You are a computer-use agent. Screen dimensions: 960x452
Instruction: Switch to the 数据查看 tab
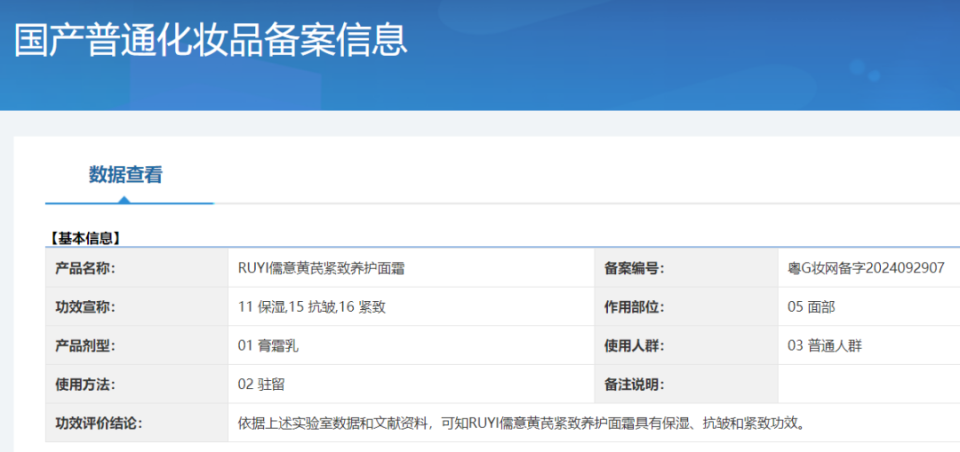coord(126,175)
